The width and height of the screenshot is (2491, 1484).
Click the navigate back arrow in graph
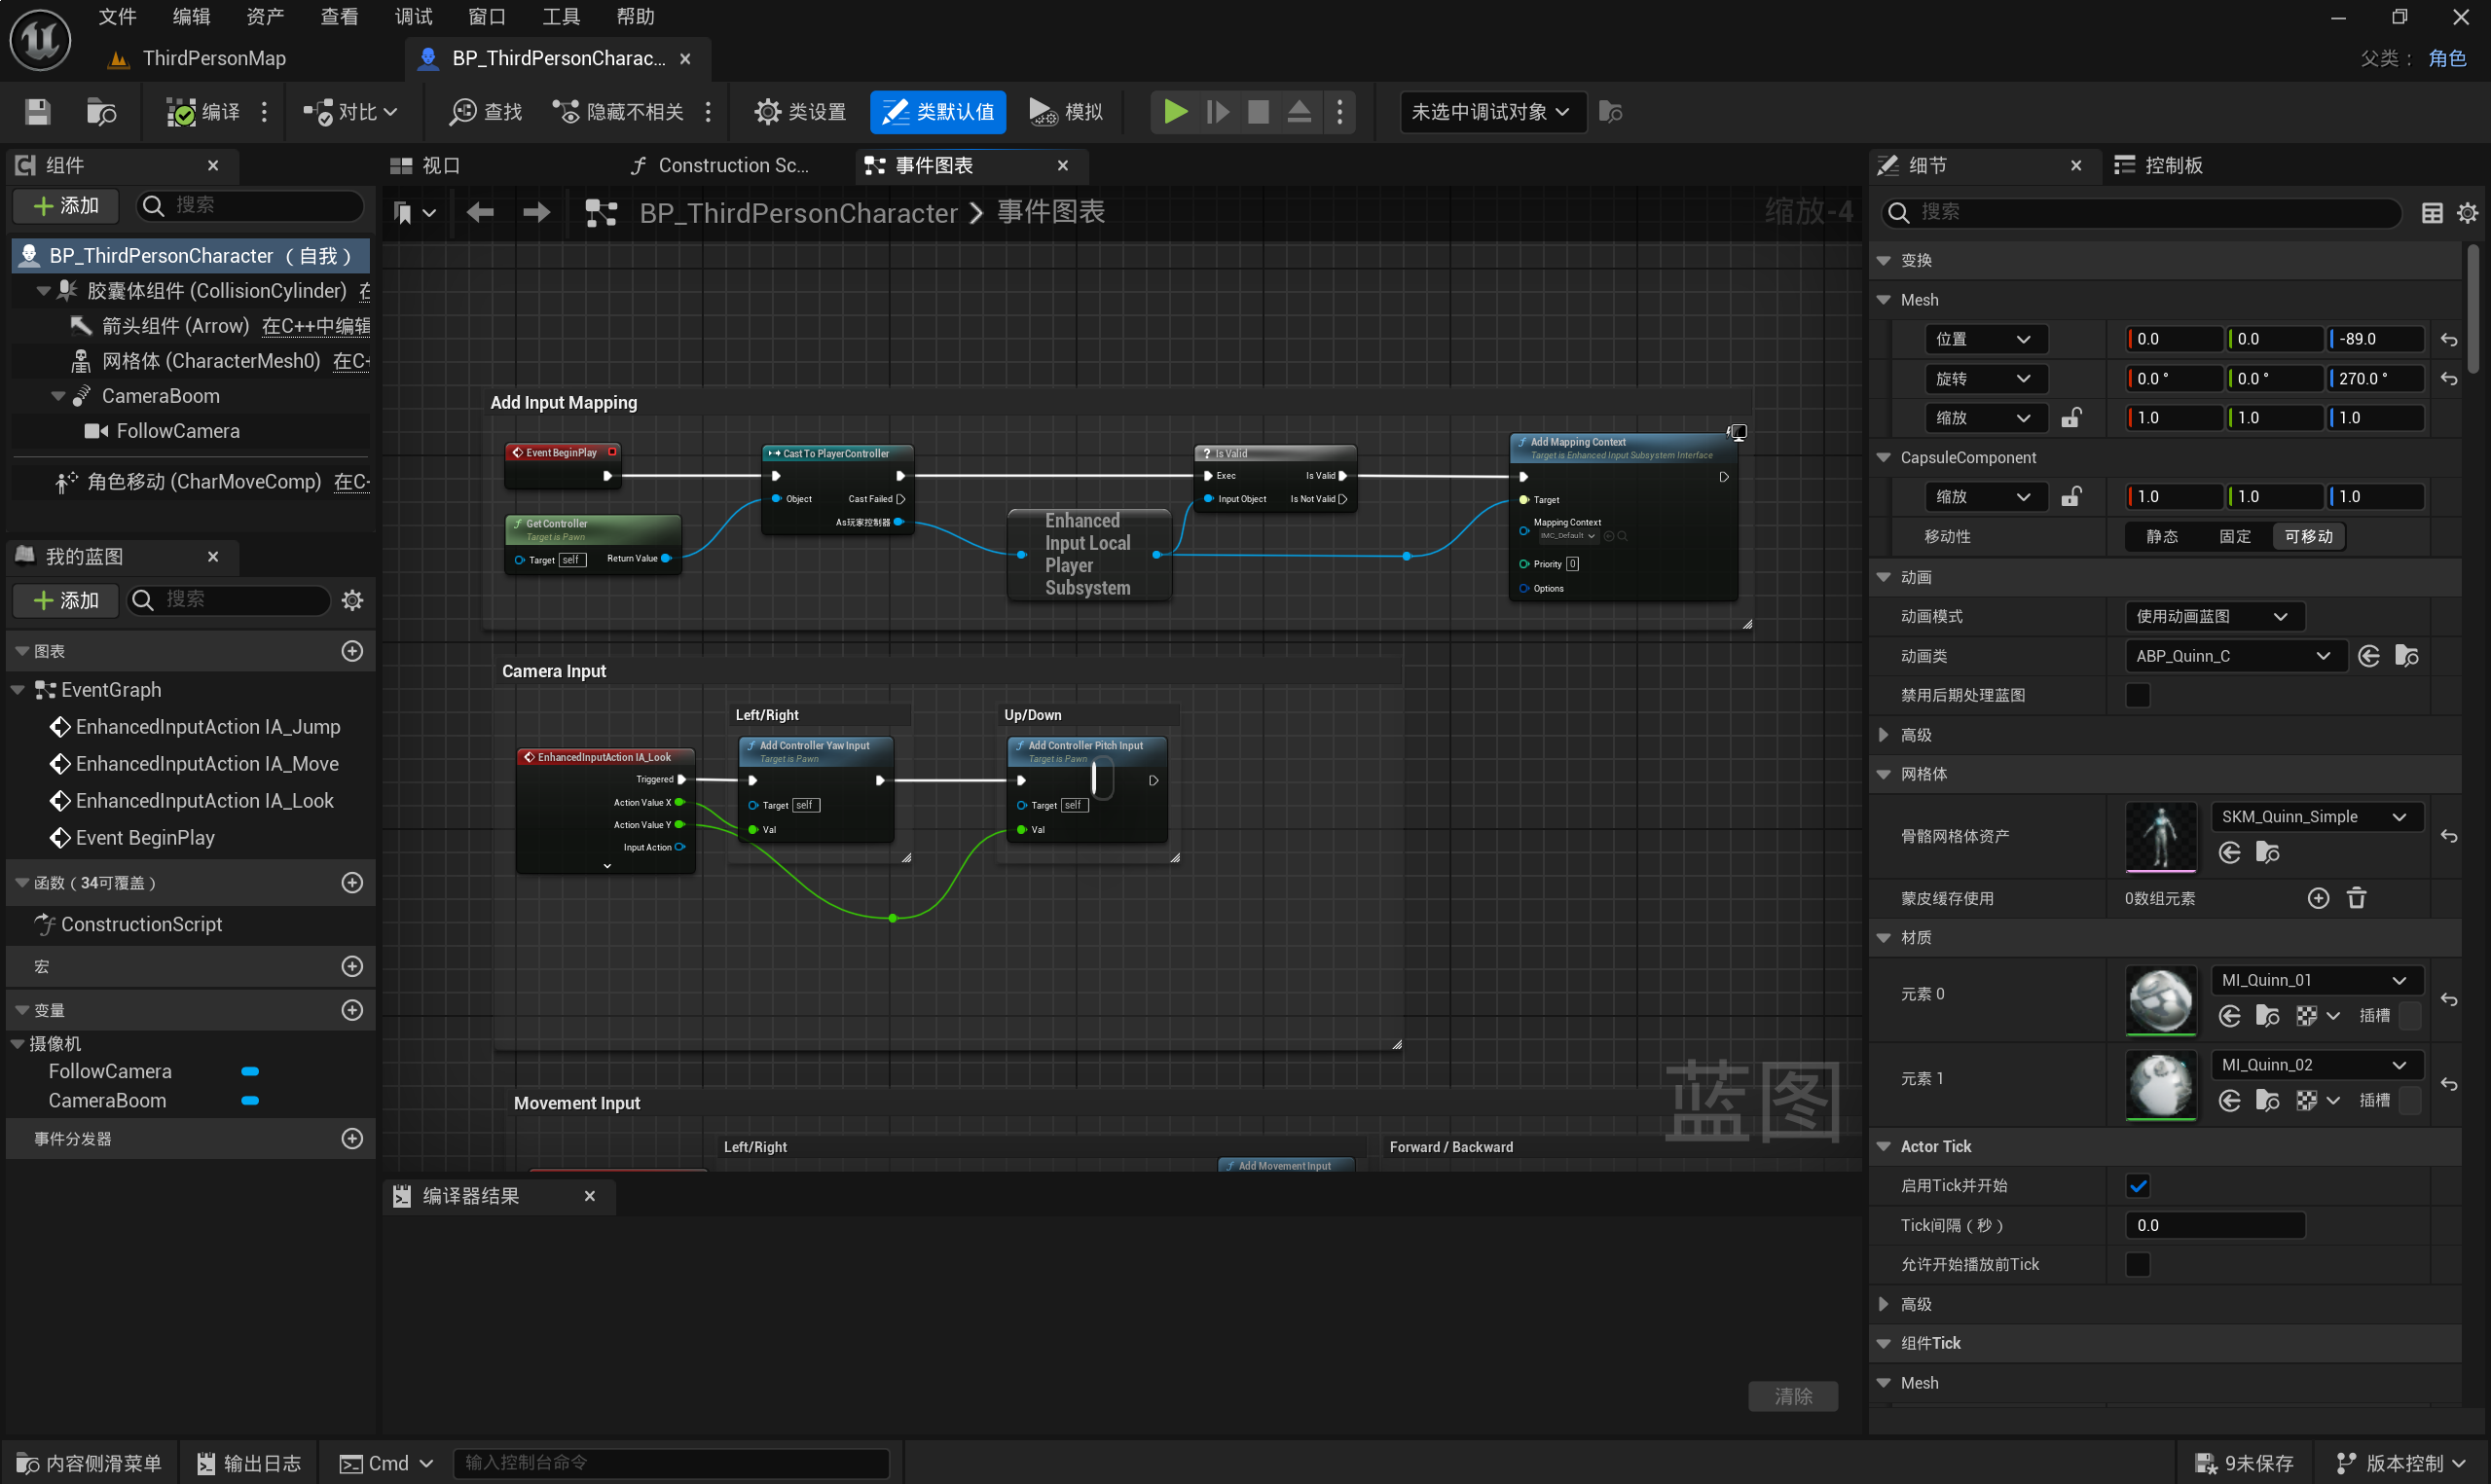481,212
